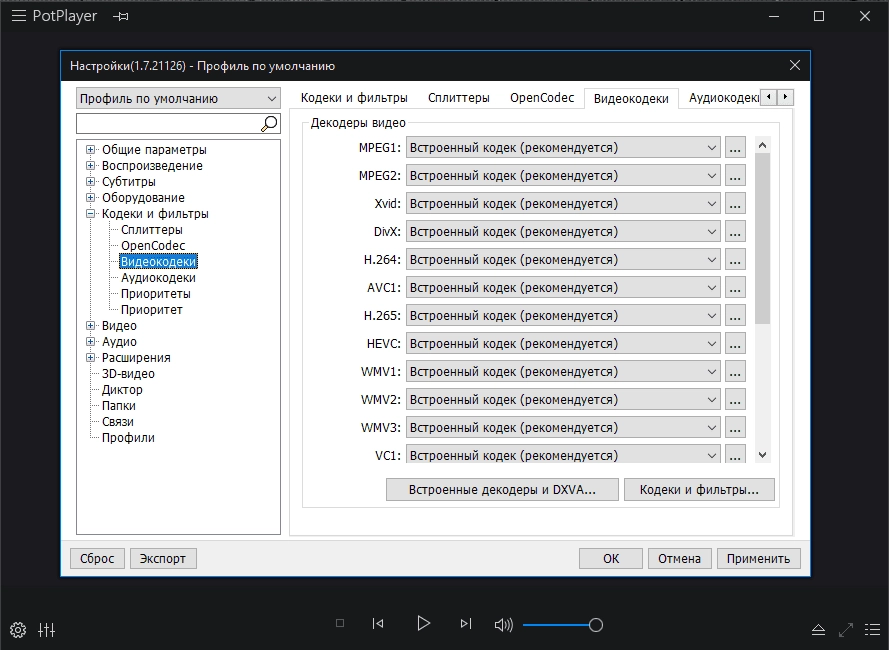Toggle fullscreen with the diagonal arrows icon
Viewport: 889px width, 650px height.
845,630
